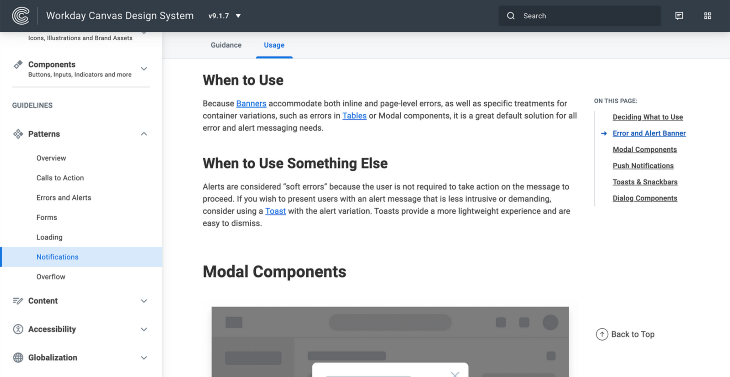Open the feedback chat icon in header
Image resolution: width=730 pixels, height=377 pixels.
pyautogui.click(x=679, y=16)
